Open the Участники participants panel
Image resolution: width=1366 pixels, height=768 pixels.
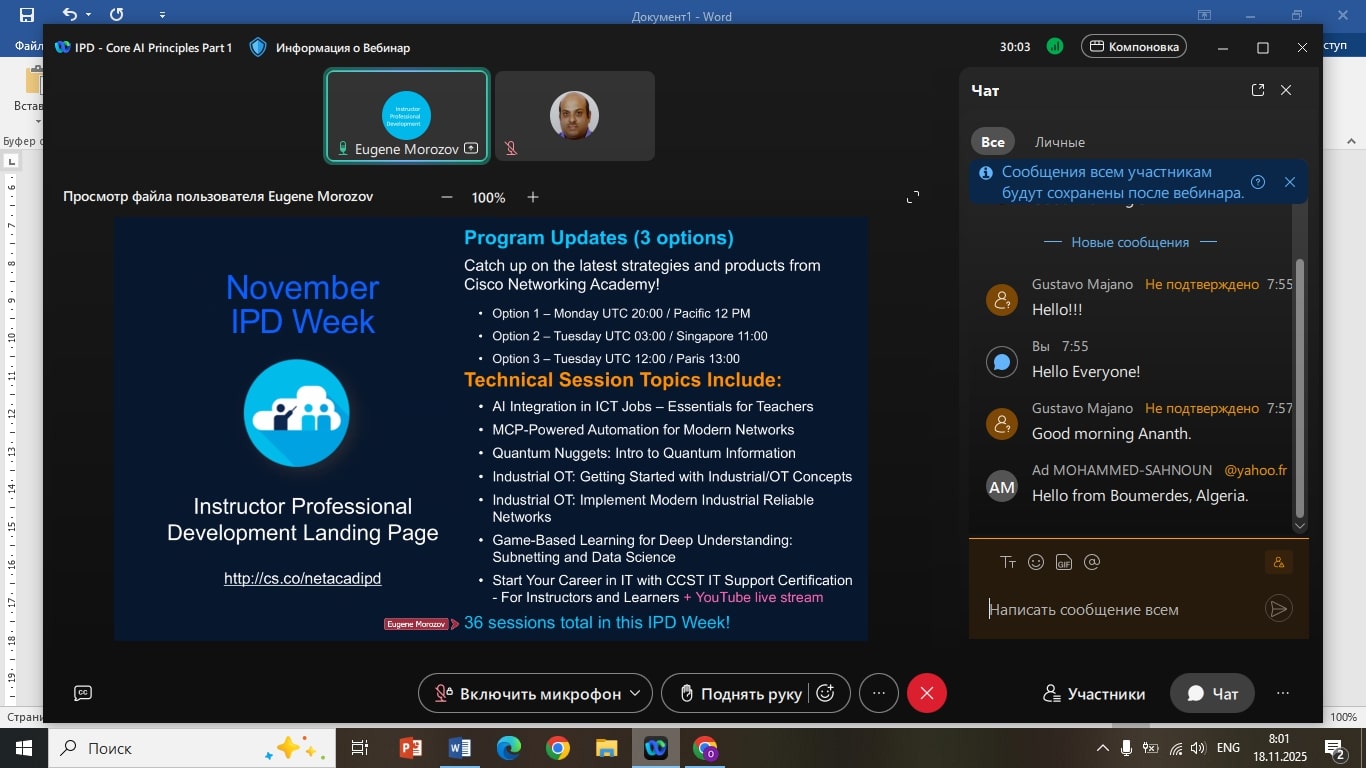pos(1093,693)
